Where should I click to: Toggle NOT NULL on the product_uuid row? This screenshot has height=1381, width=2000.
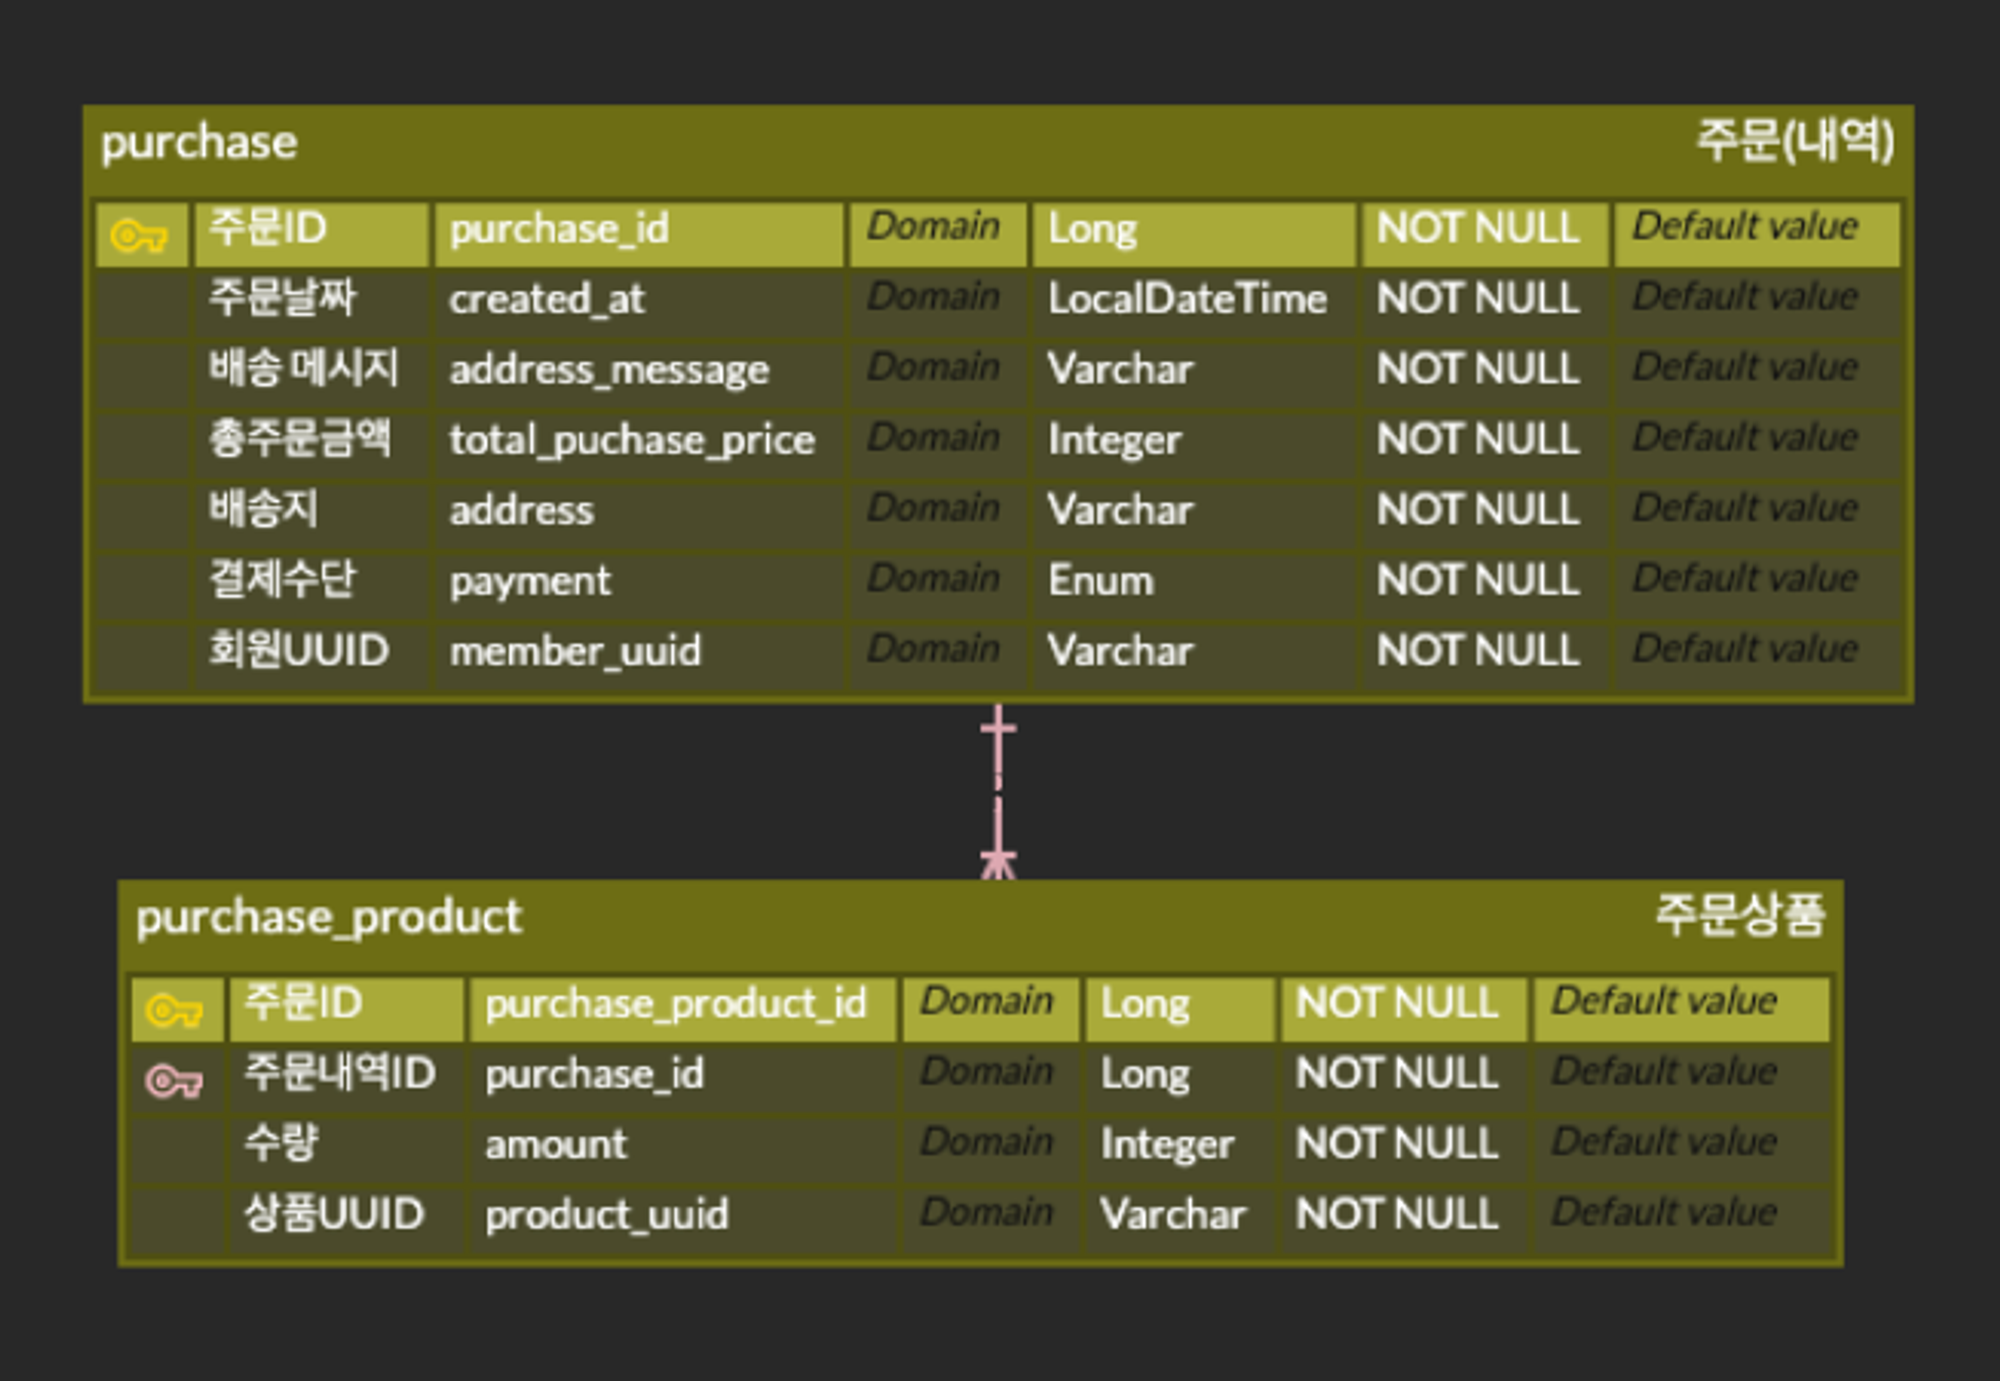click(x=1396, y=1214)
